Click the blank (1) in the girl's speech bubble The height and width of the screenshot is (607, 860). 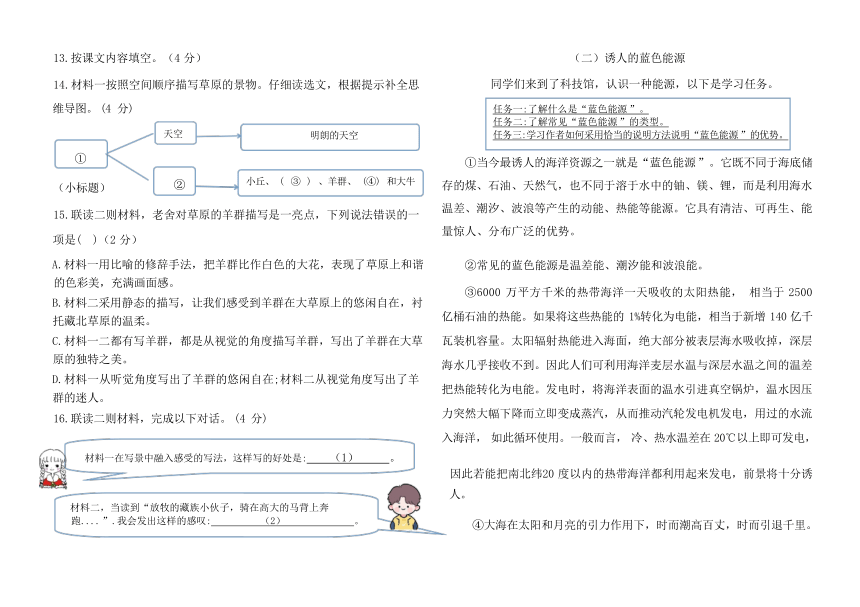click(x=348, y=458)
